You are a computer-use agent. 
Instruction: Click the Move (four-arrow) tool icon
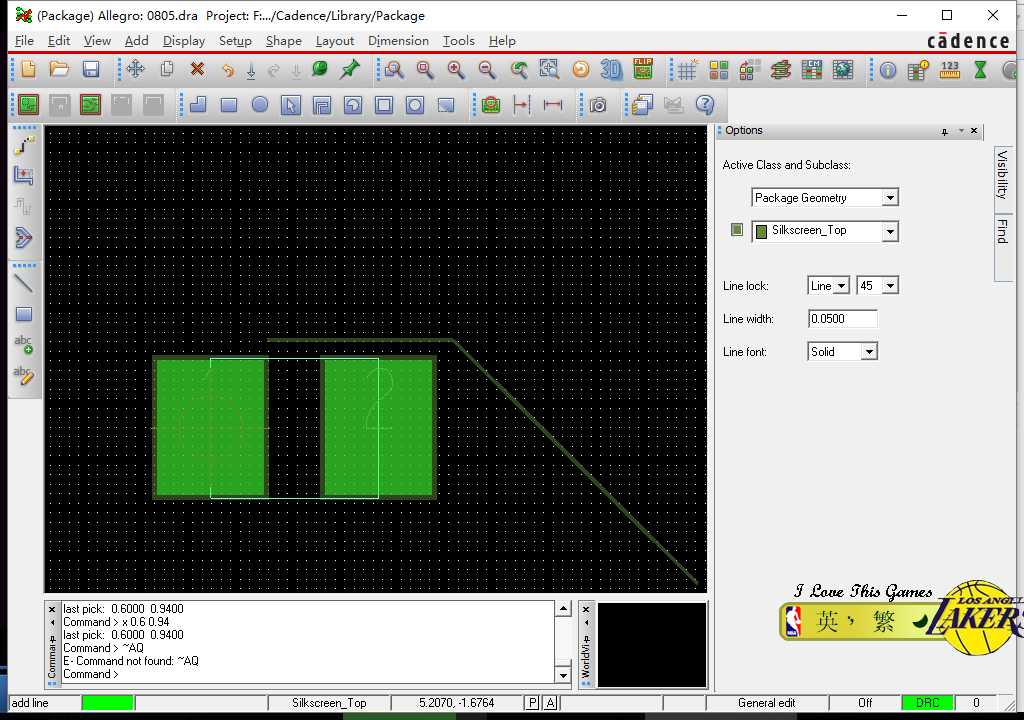135,70
